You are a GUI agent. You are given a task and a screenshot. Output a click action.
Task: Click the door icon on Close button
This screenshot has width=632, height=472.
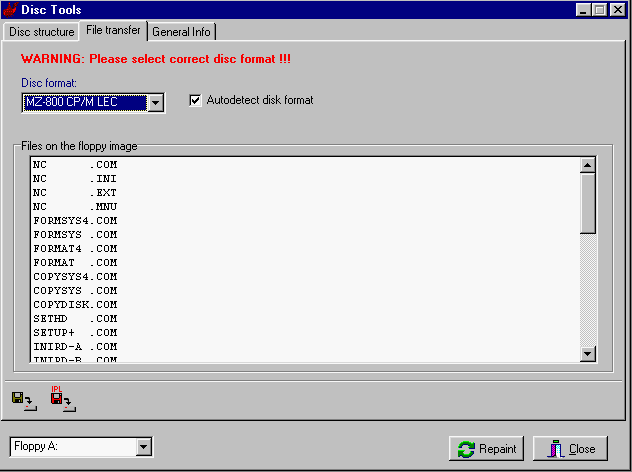point(555,449)
